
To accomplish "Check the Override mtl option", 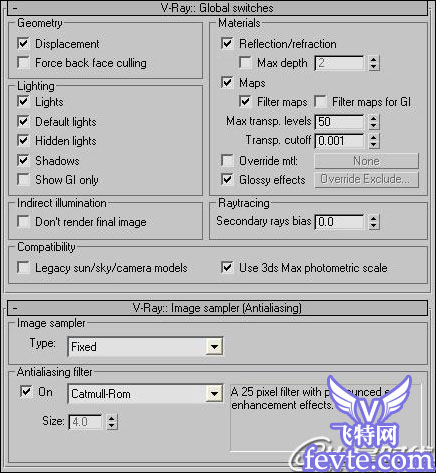I will [x=227, y=161].
